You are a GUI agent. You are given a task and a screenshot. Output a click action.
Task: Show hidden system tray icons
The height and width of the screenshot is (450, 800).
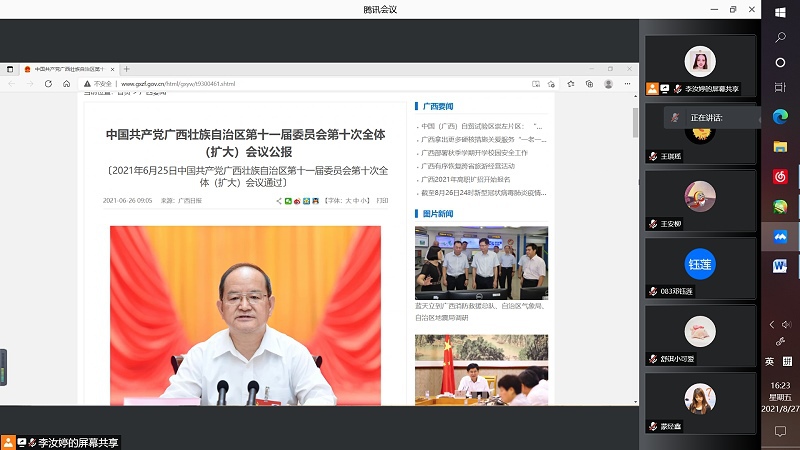(772, 324)
